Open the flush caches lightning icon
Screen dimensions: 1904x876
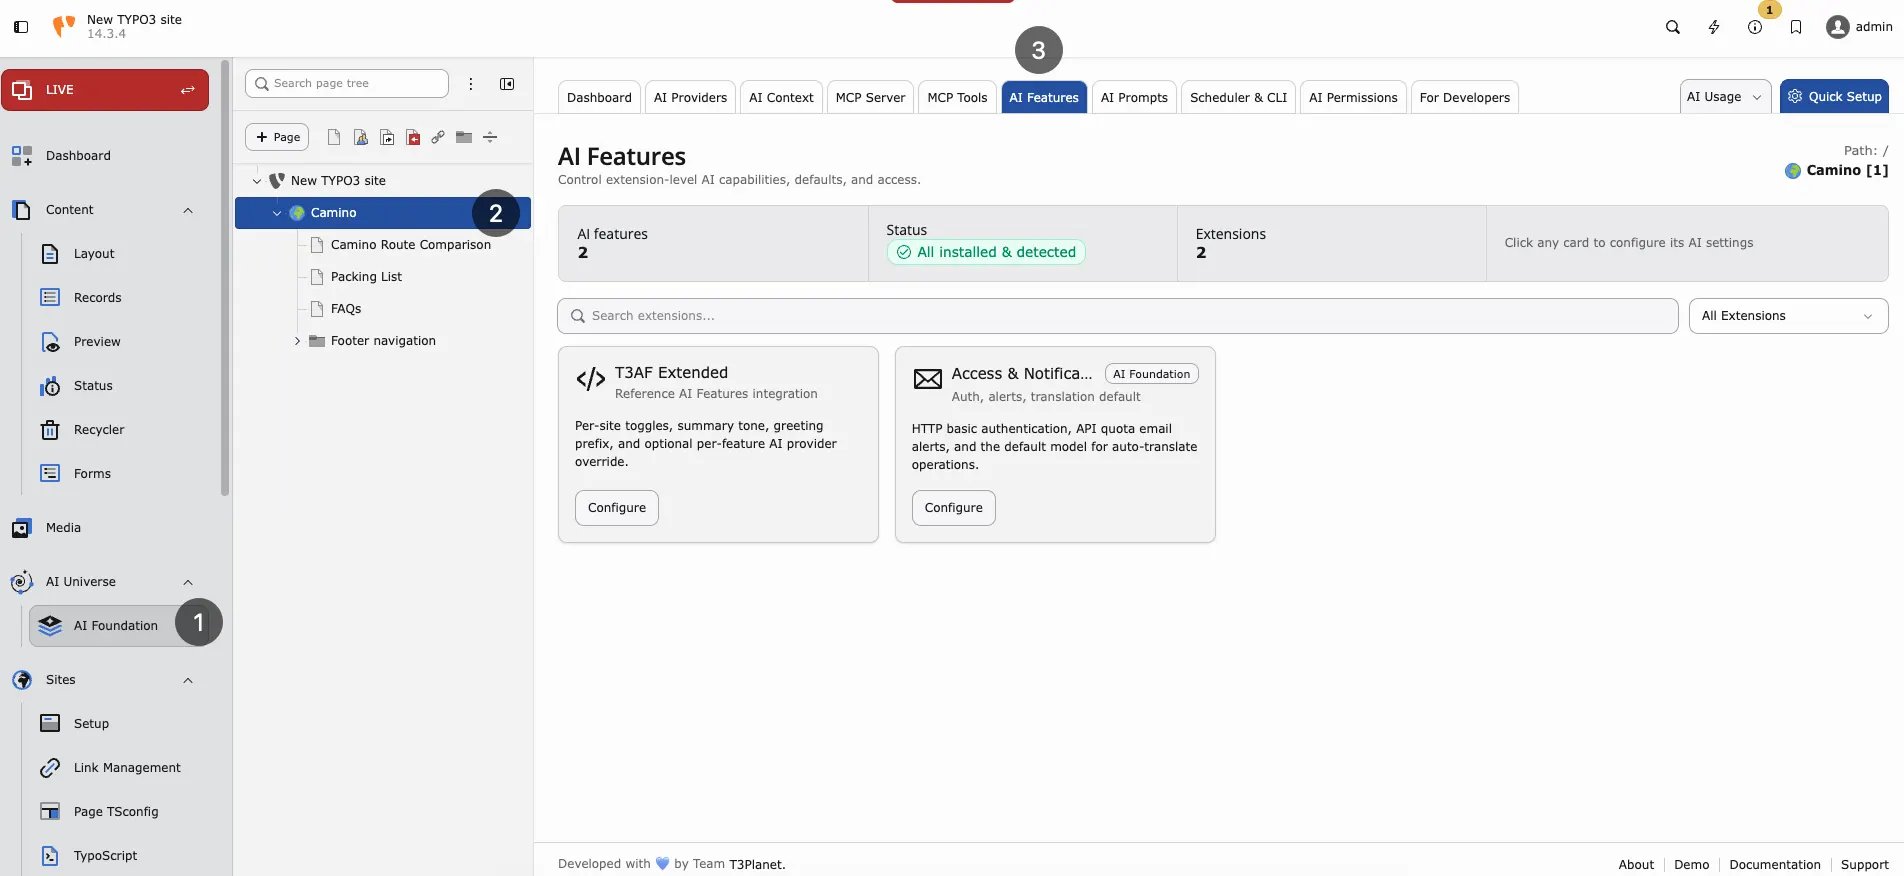[1714, 27]
